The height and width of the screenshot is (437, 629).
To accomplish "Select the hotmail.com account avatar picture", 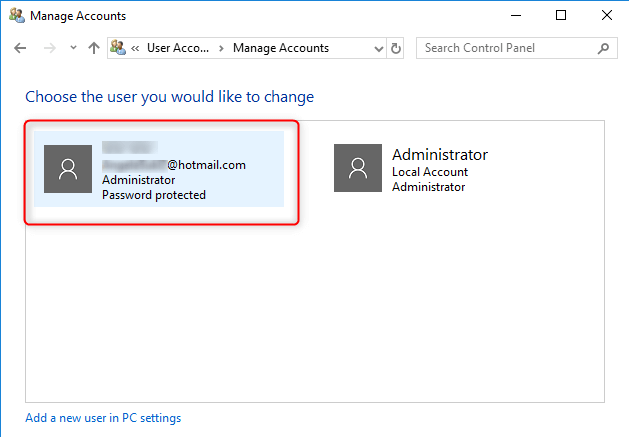I will [68, 169].
